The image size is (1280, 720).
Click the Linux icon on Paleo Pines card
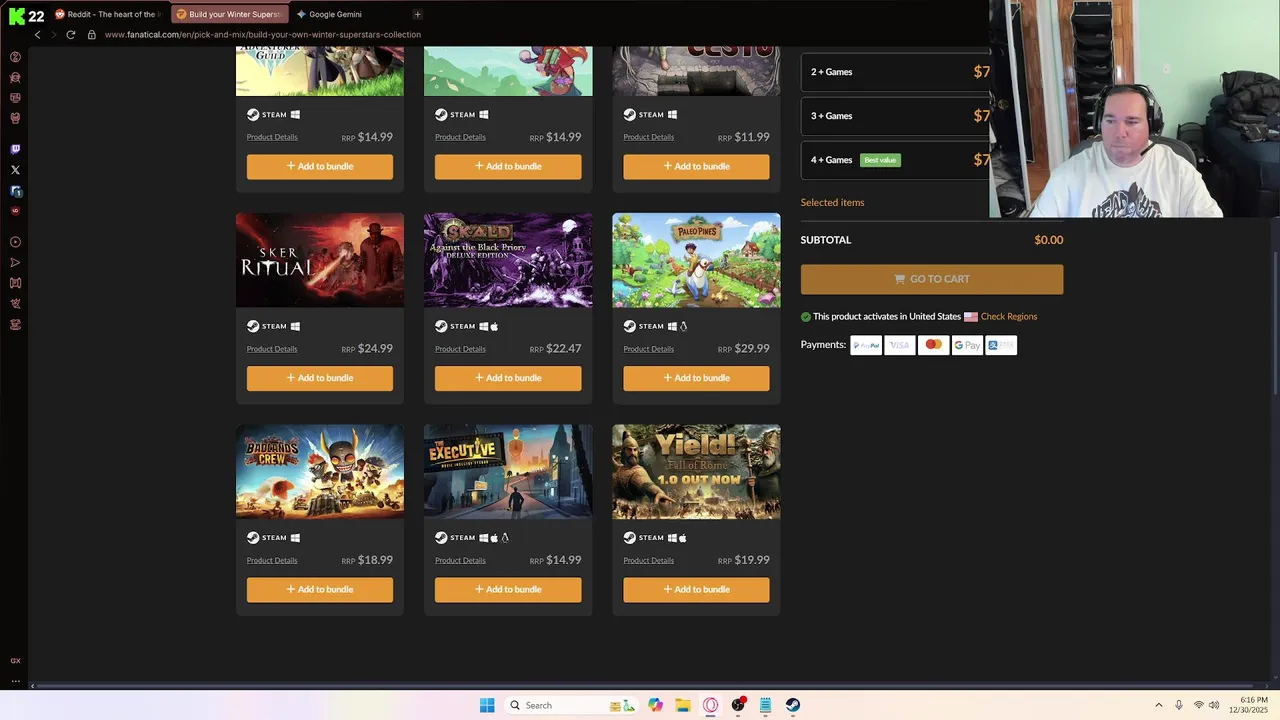pyautogui.click(x=684, y=326)
